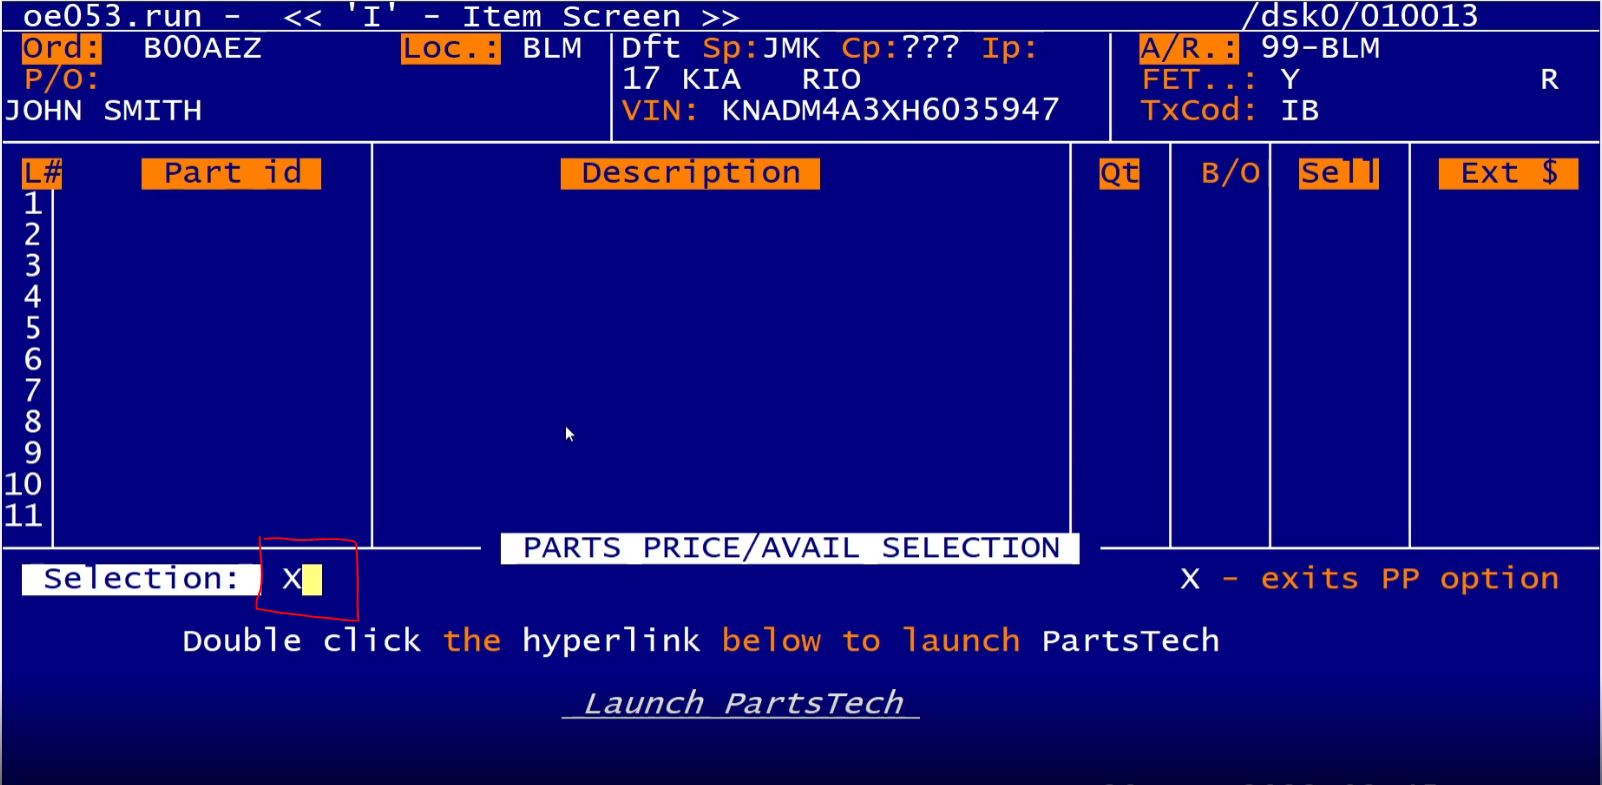Click the TxCod value IB
This screenshot has width=1602, height=785.
(1299, 110)
